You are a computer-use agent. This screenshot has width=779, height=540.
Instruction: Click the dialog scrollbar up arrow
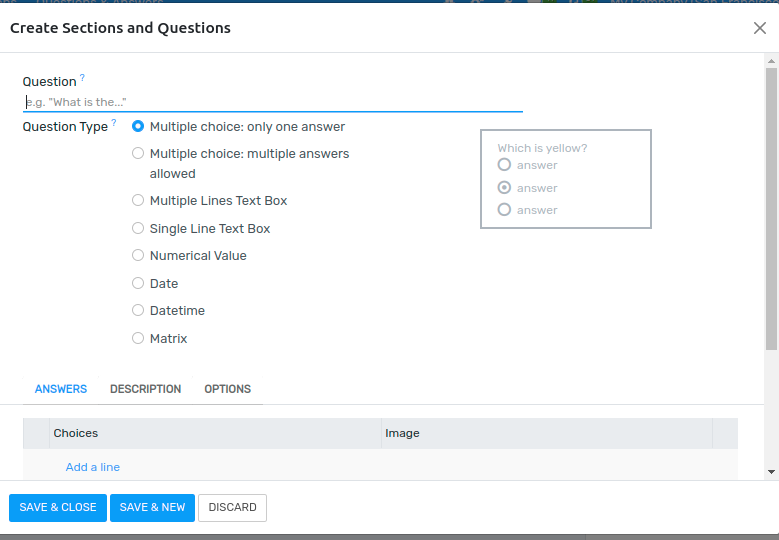771,61
